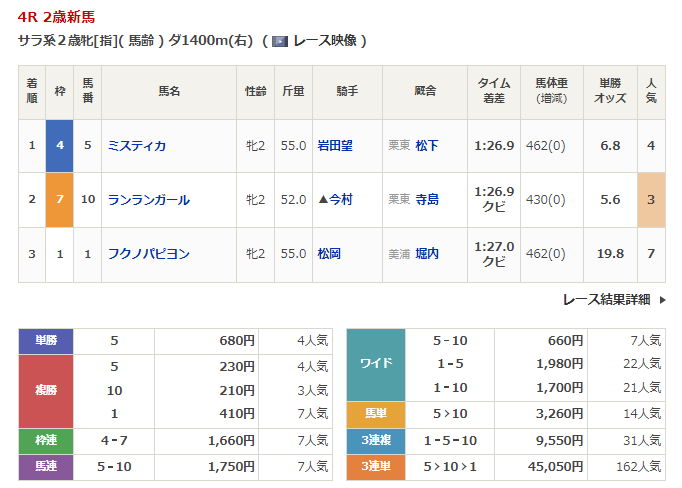Click the 馬連 bet type label

click(46, 467)
